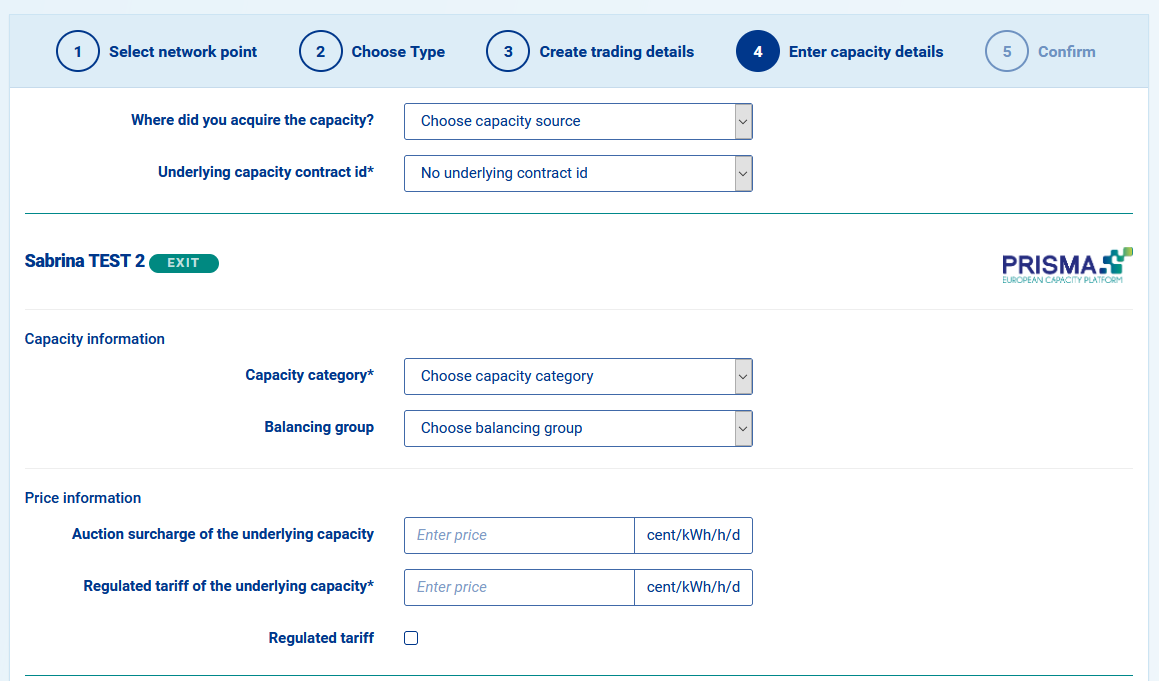Image resolution: width=1159 pixels, height=681 pixels.
Task: Expand the Choose balancing group dropdown
Action: tap(578, 428)
